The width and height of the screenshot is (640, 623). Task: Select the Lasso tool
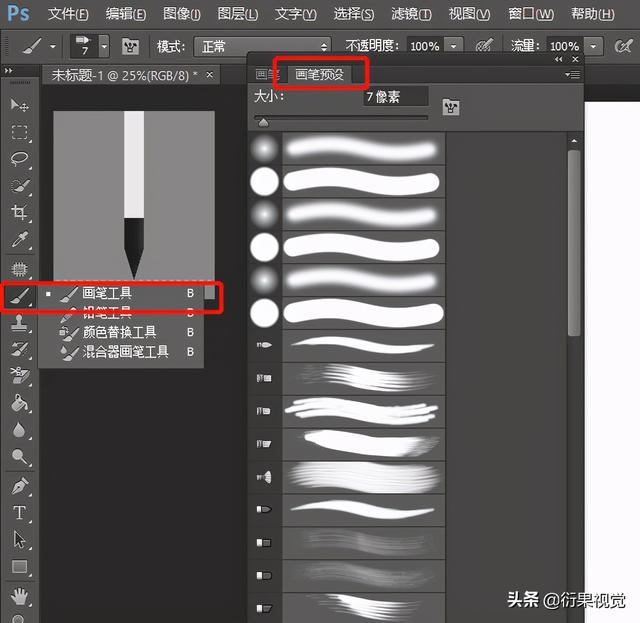click(x=19, y=159)
